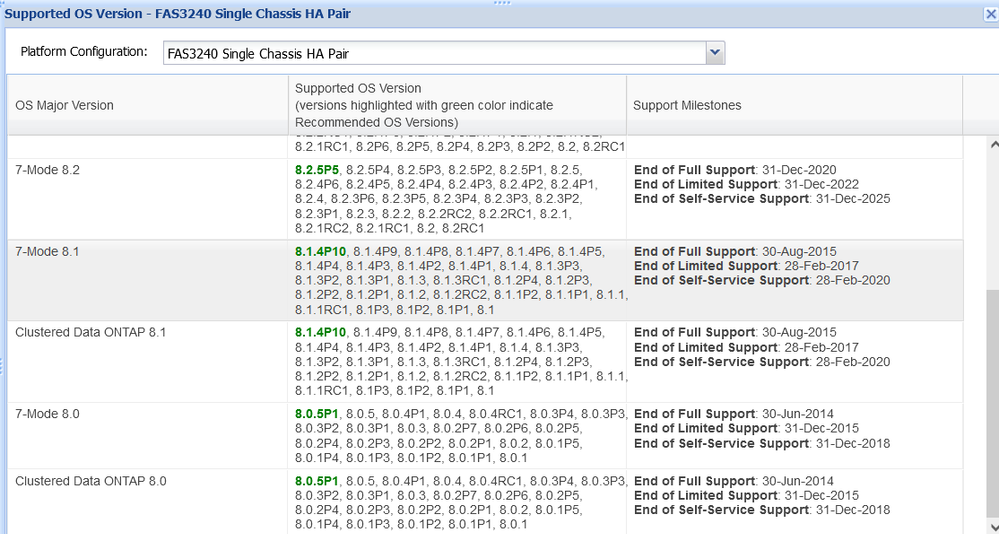
Task: Sort by OS Major Version column header
Action: (x=65, y=105)
